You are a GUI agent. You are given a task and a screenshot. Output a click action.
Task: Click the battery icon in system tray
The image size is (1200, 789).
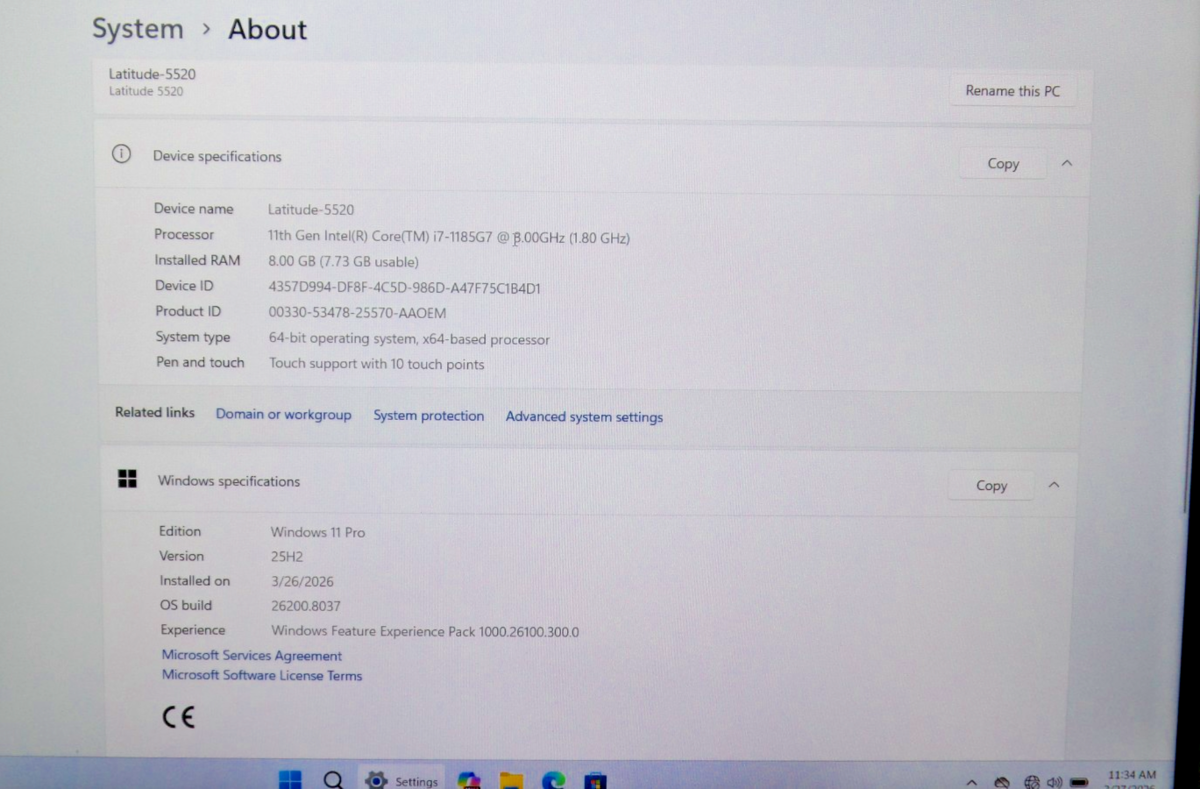(1079, 781)
